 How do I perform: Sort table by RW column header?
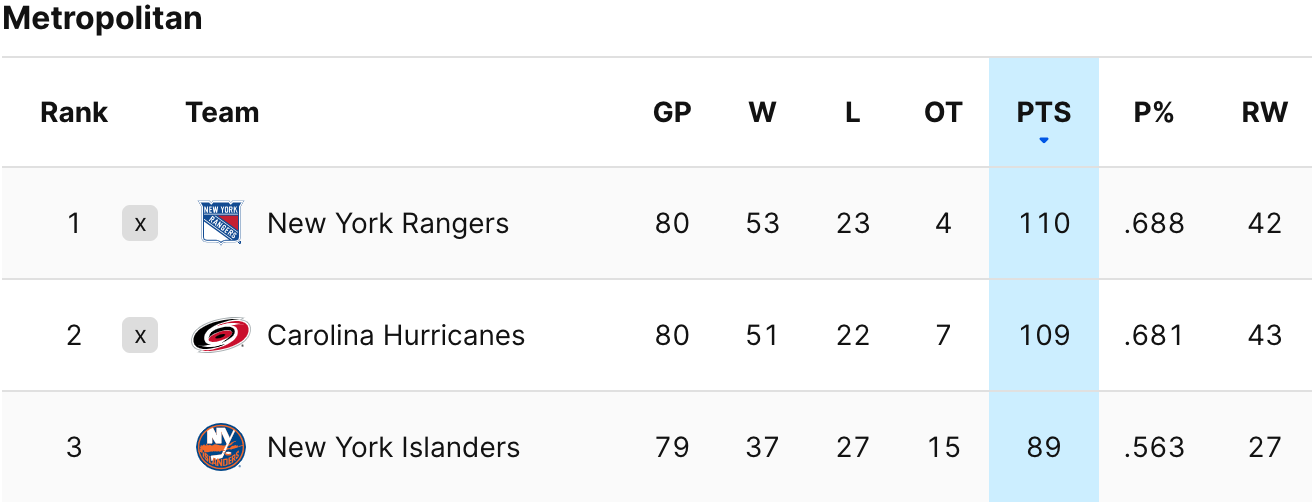click(1264, 112)
